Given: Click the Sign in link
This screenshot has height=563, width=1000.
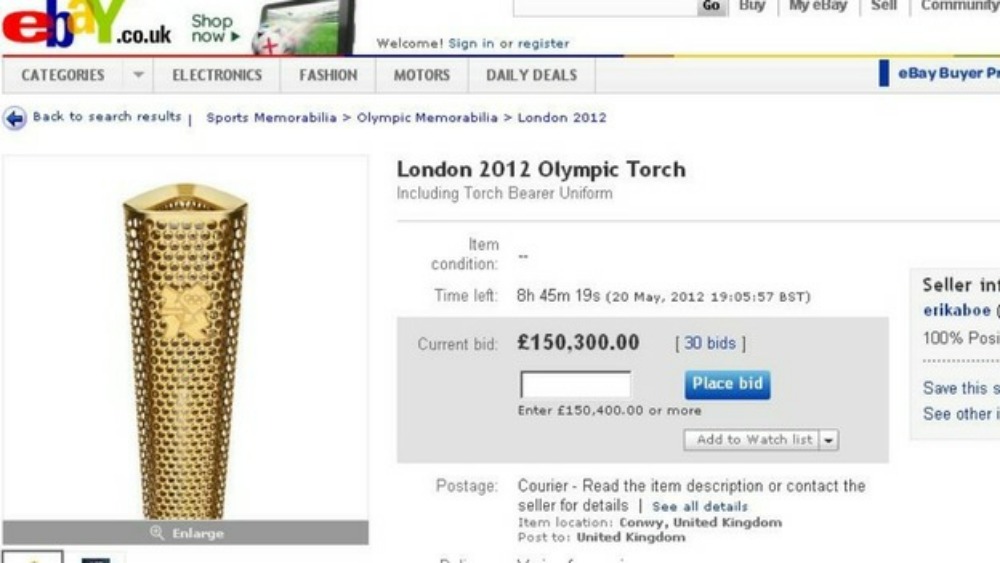Looking at the screenshot, I should pyautogui.click(x=471, y=43).
